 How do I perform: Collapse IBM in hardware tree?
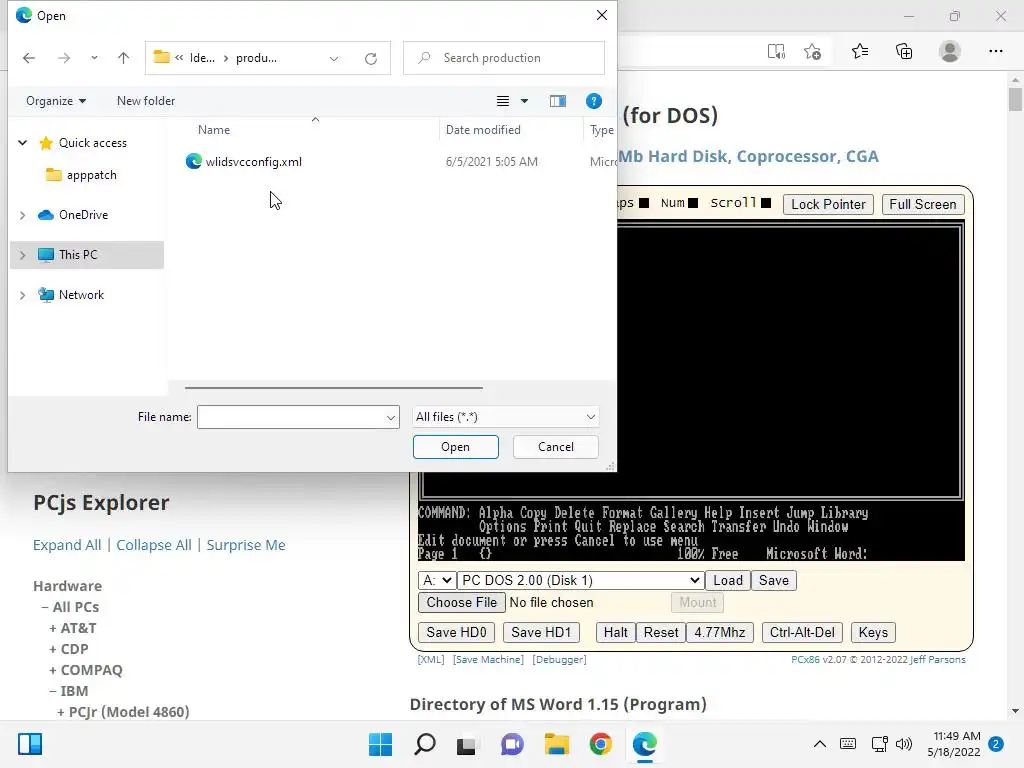point(69,691)
